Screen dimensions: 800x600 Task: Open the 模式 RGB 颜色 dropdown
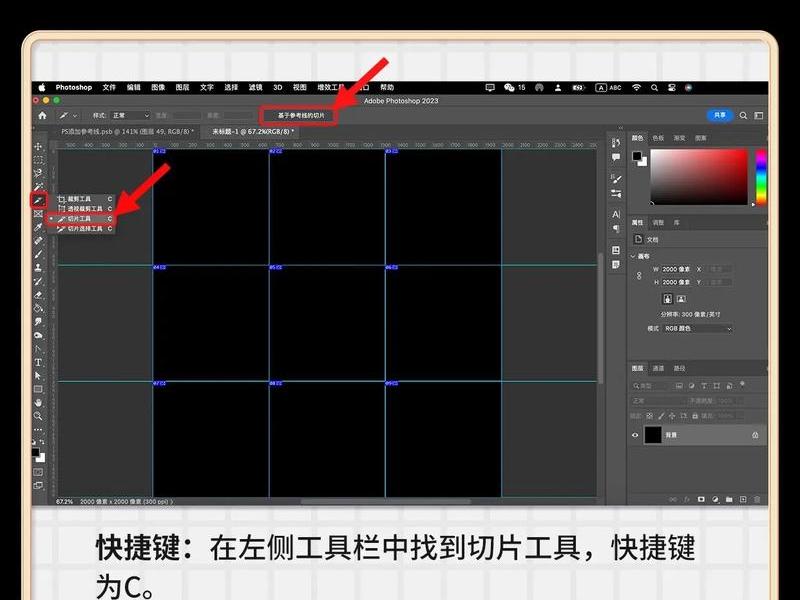point(698,329)
